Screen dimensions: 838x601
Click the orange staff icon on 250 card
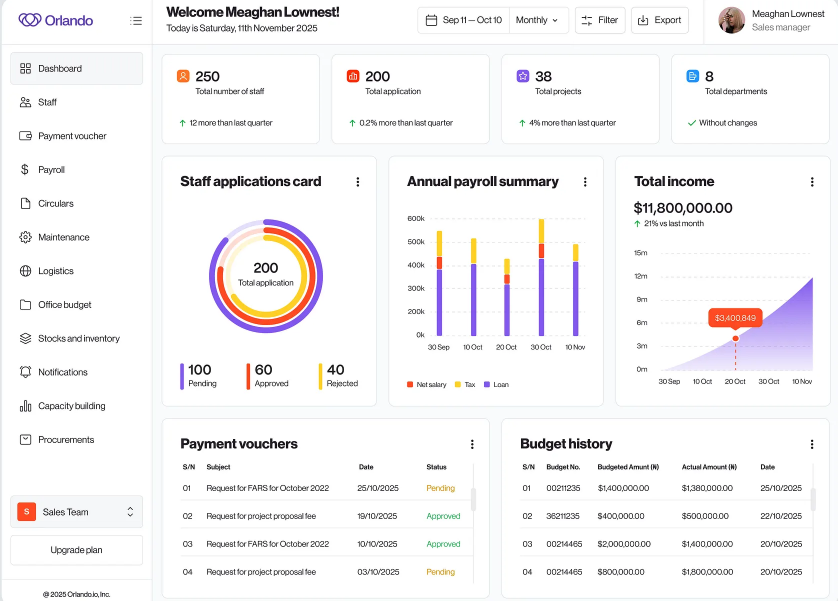coord(183,76)
